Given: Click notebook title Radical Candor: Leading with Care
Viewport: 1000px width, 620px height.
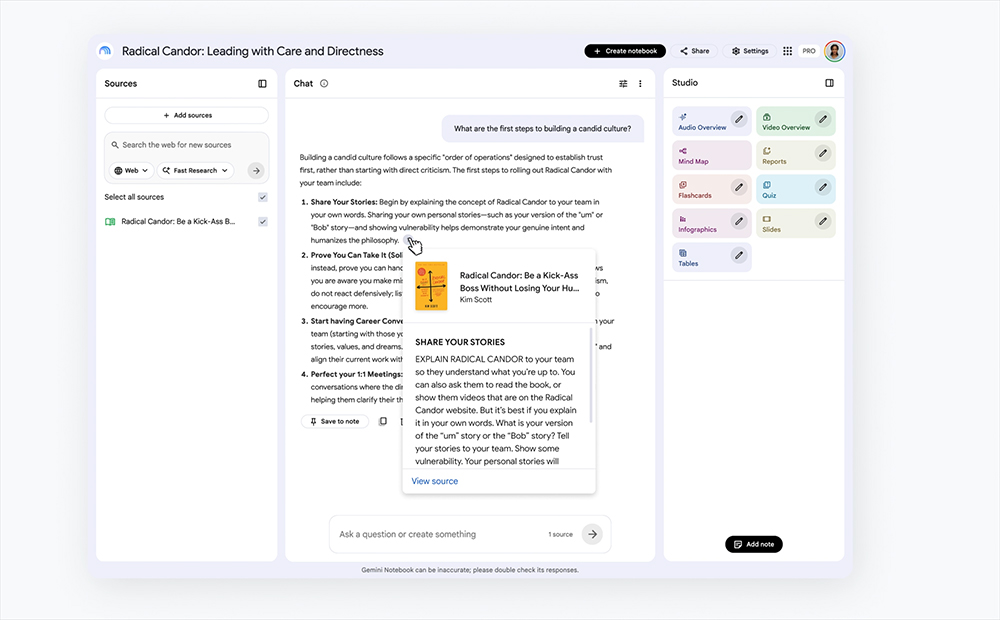Looking at the screenshot, I should [253, 51].
